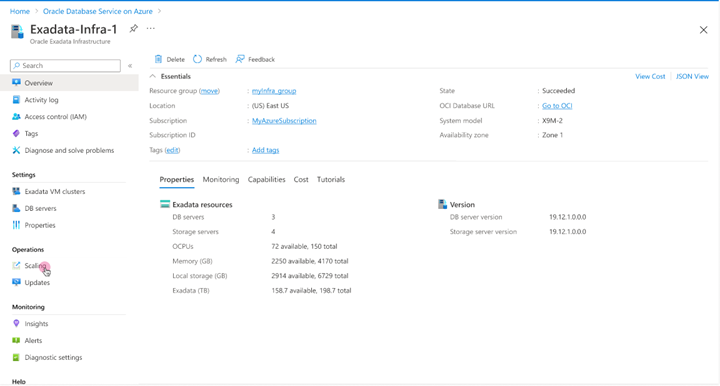This screenshot has height=386, width=720.
Task: Switch to the Monitoring tab
Action: pyautogui.click(x=221, y=179)
